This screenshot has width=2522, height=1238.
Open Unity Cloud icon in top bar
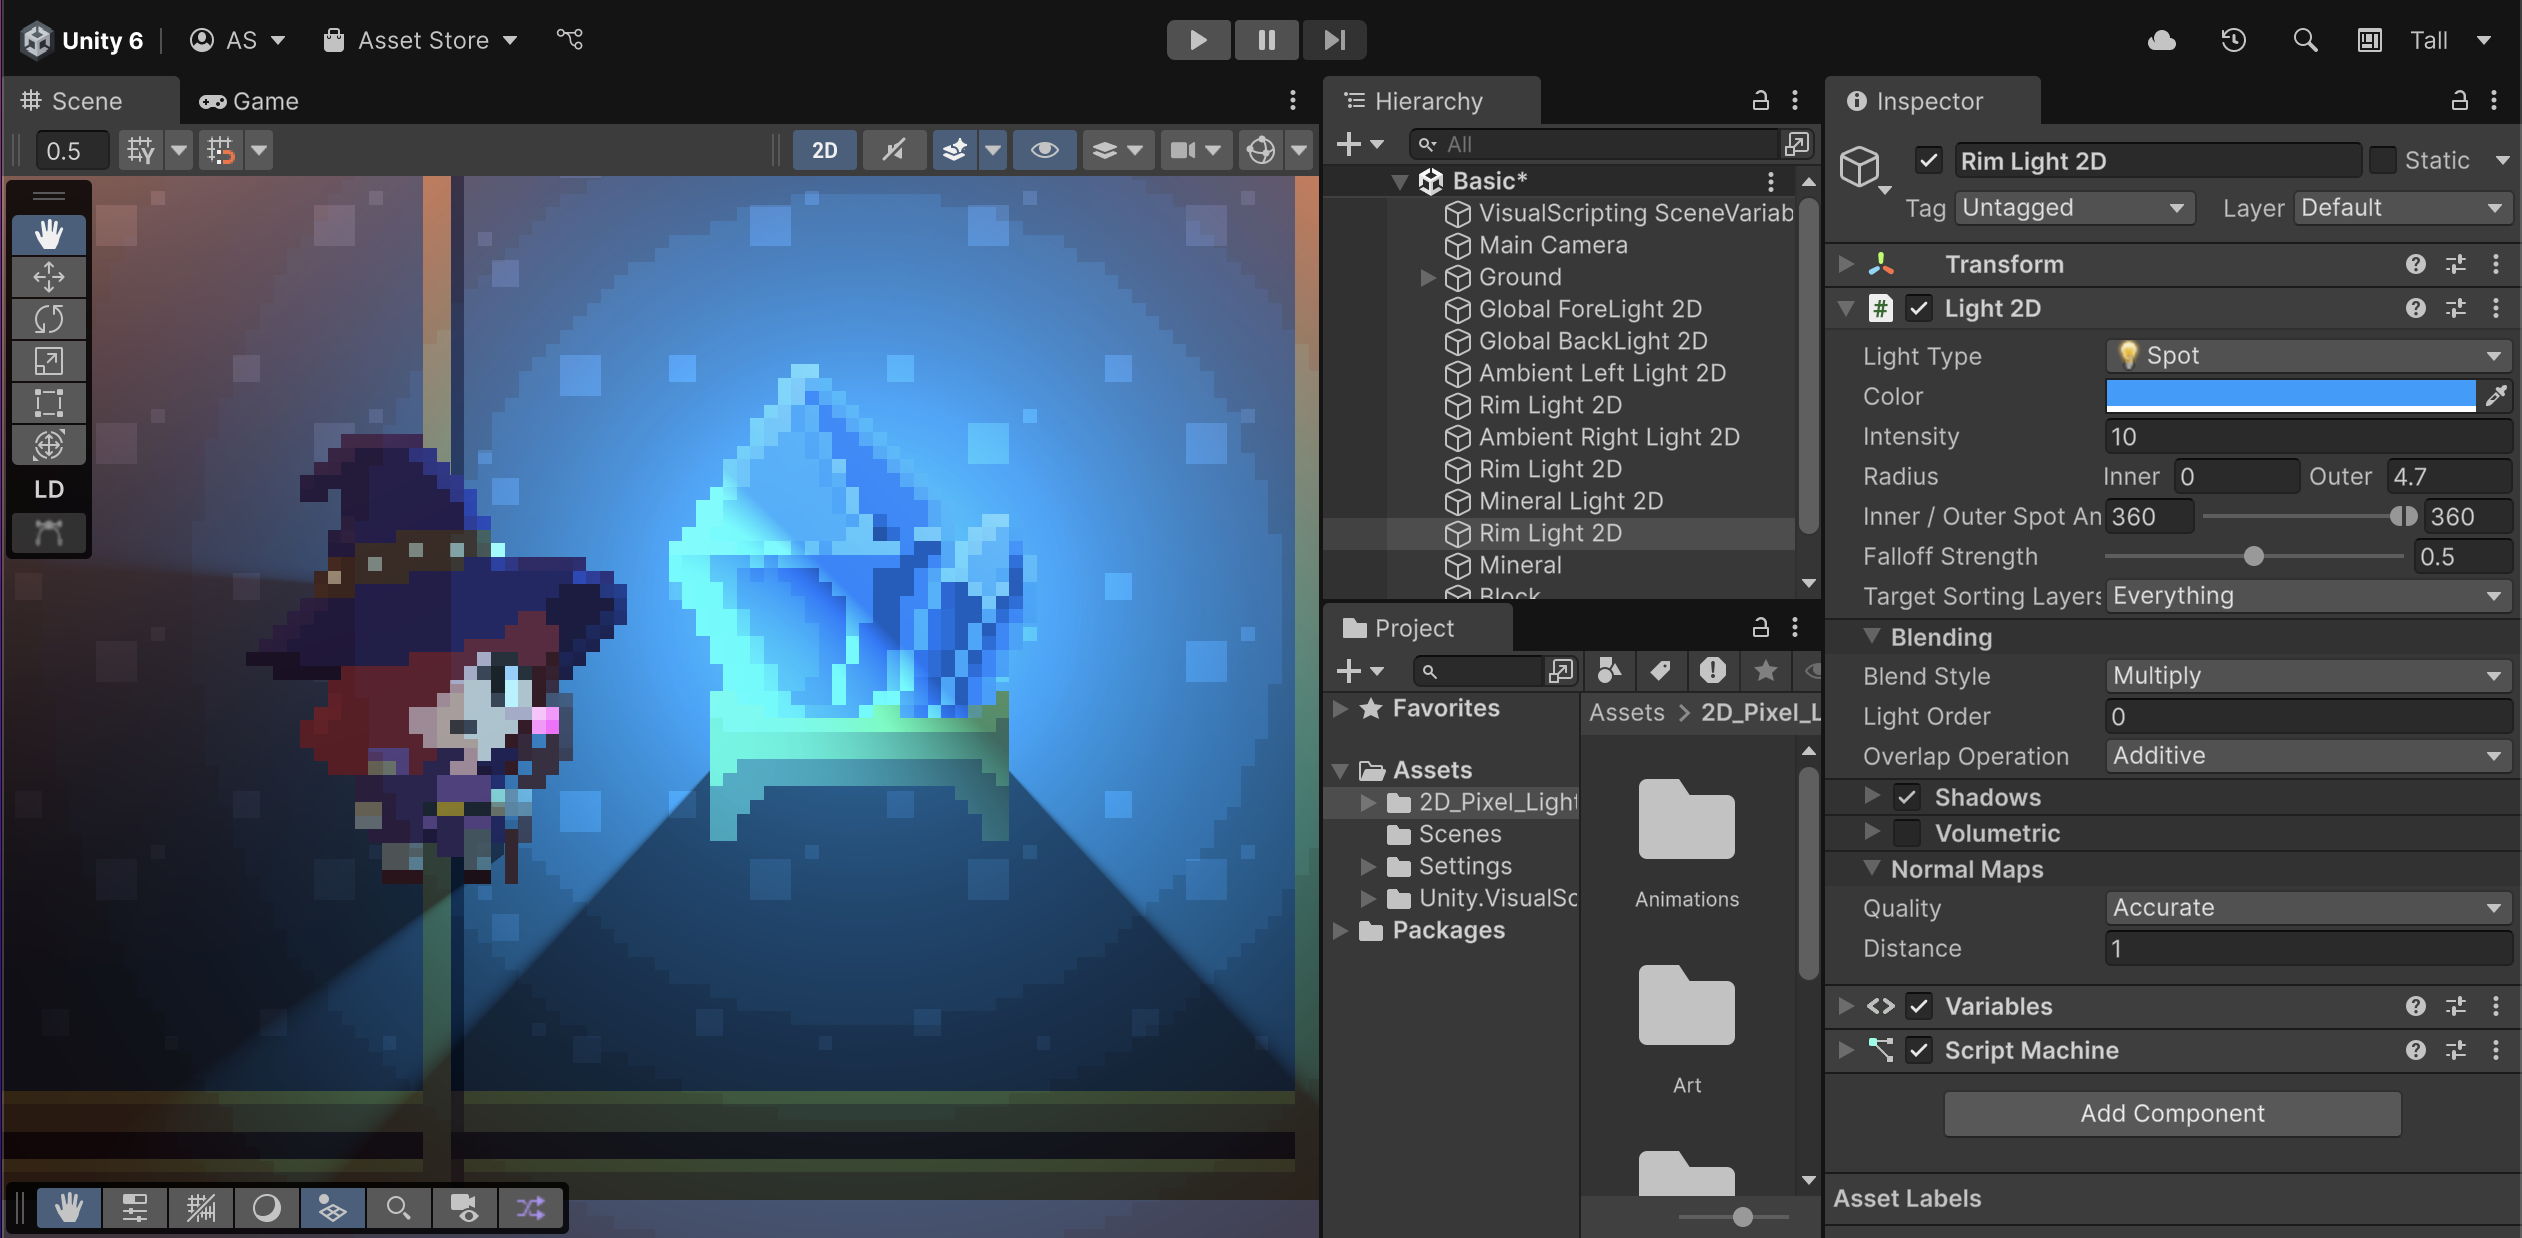pos(2161,40)
